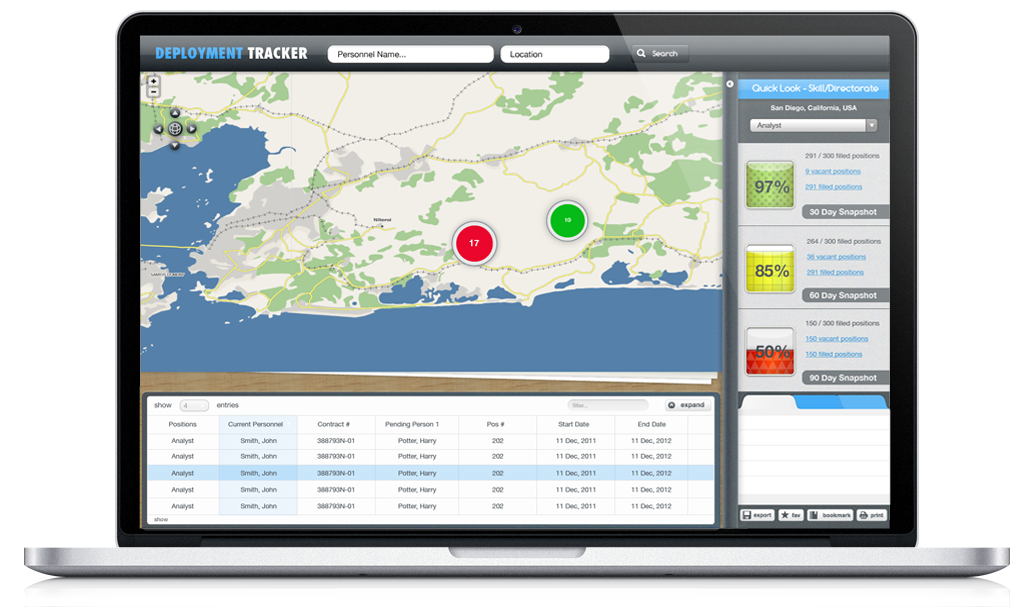Click the green cluster marker on map
The width and height of the screenshot is (1027, 616).
[567, 220]
